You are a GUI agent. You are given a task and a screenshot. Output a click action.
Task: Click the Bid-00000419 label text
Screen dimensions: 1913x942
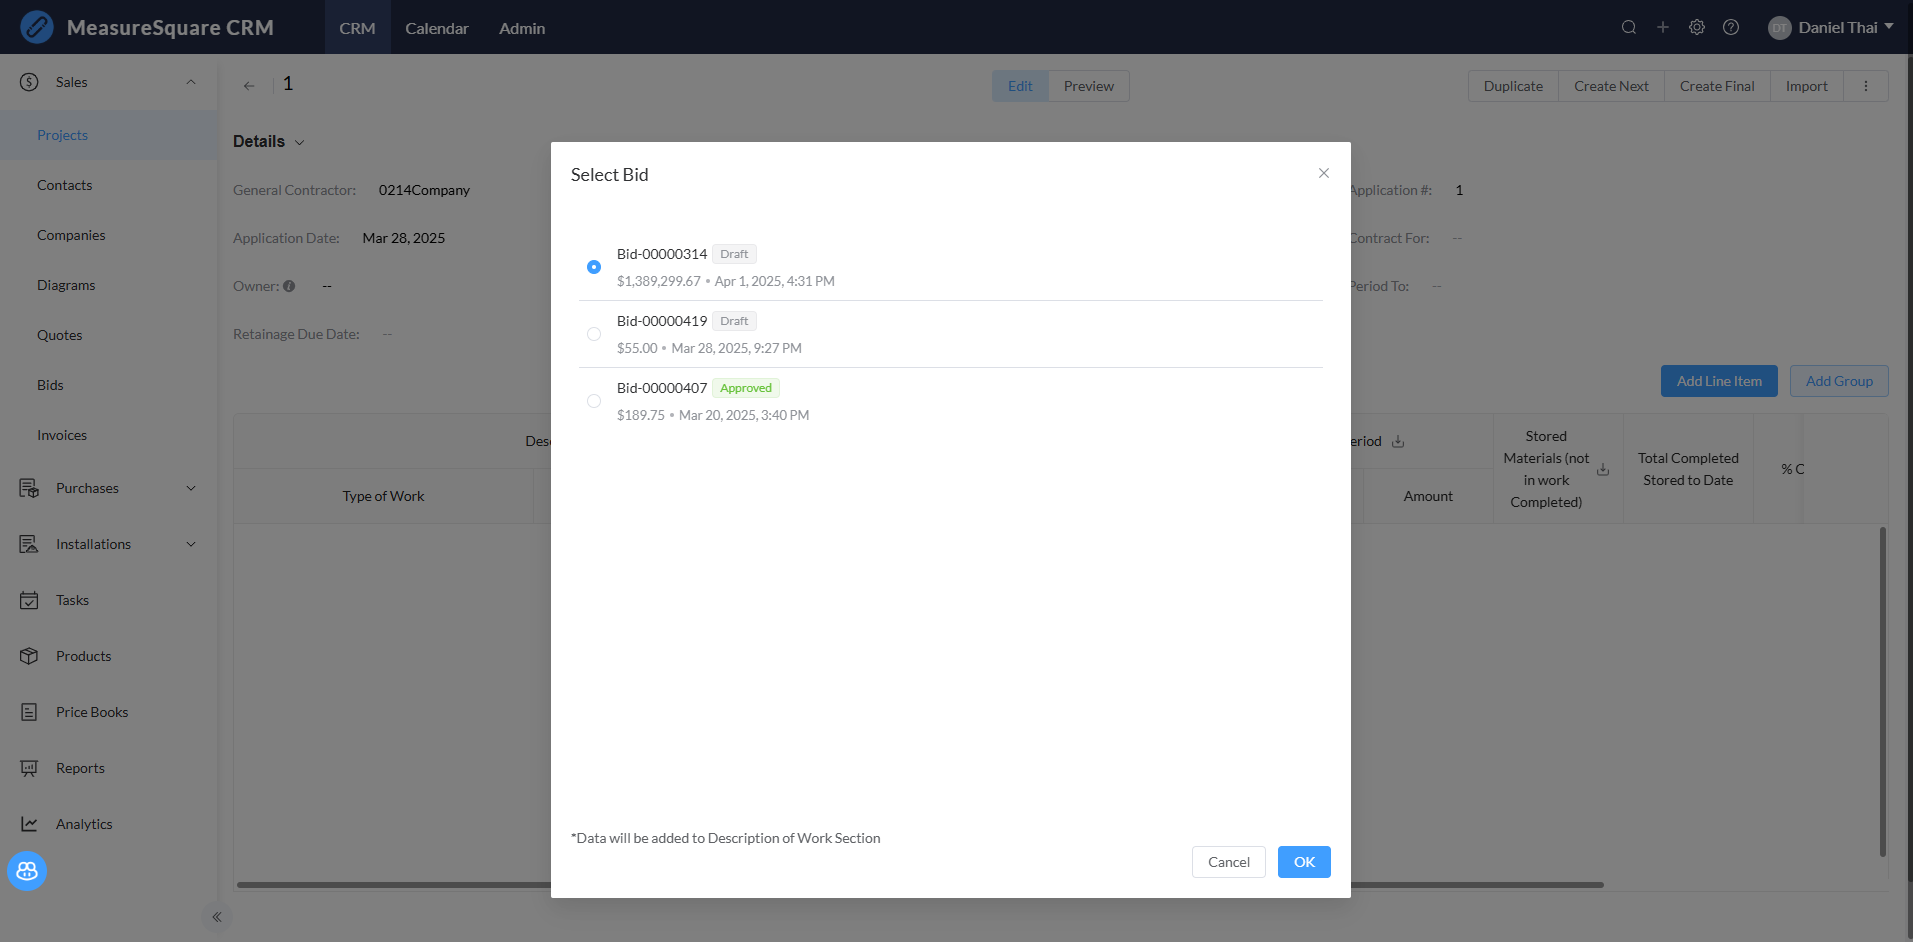point(662,321)
